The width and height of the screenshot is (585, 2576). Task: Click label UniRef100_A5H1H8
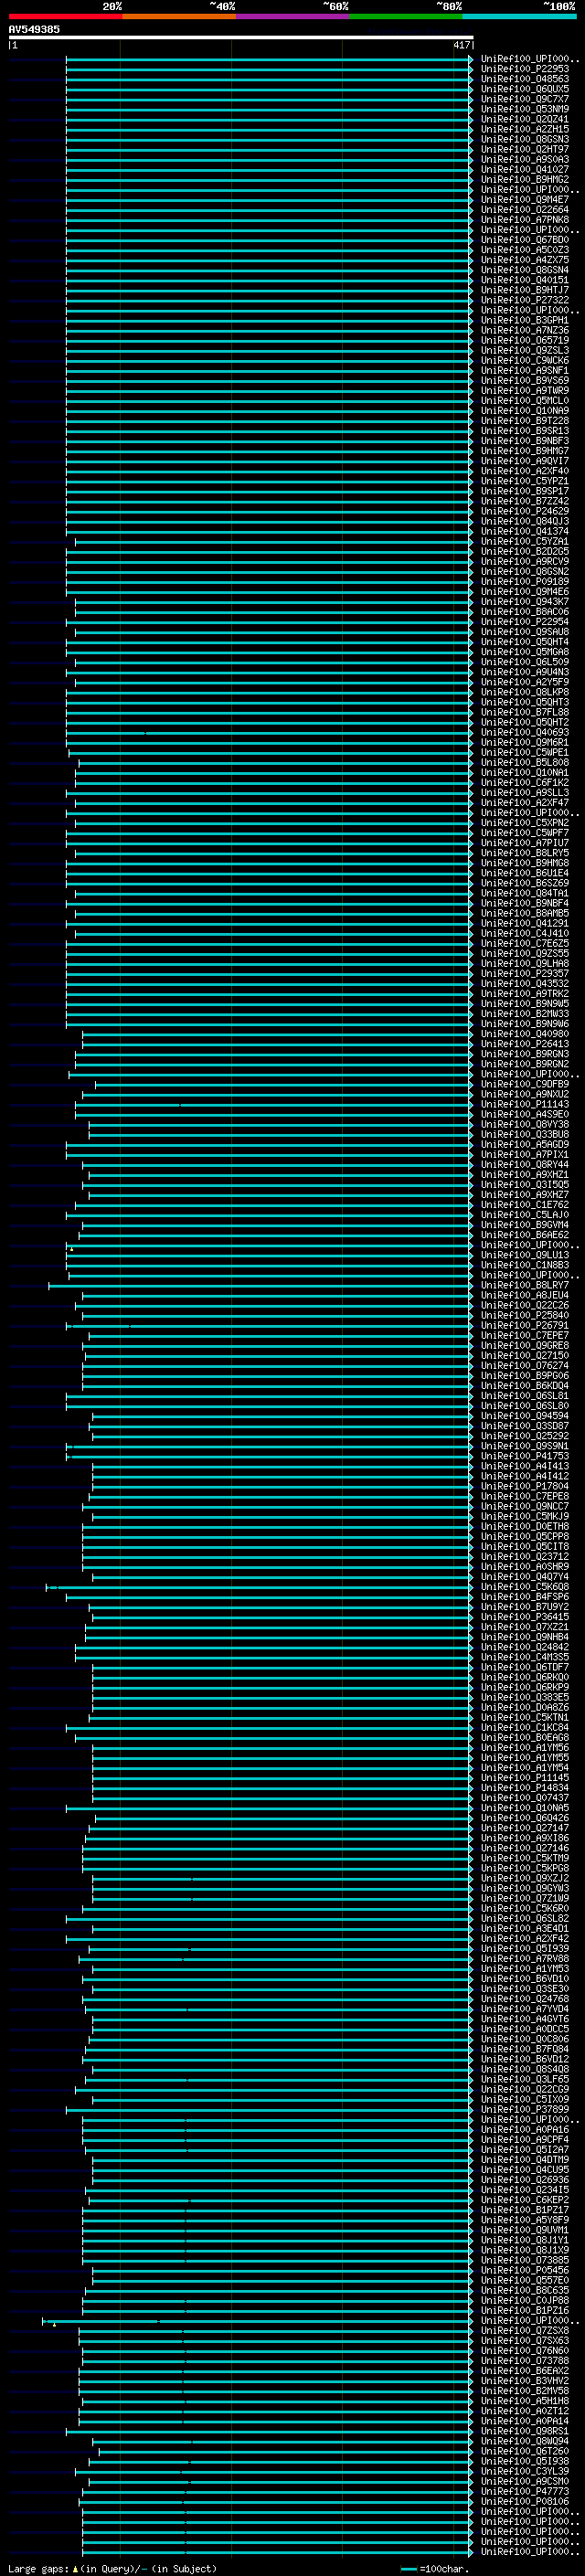[x=525, y=2401]
